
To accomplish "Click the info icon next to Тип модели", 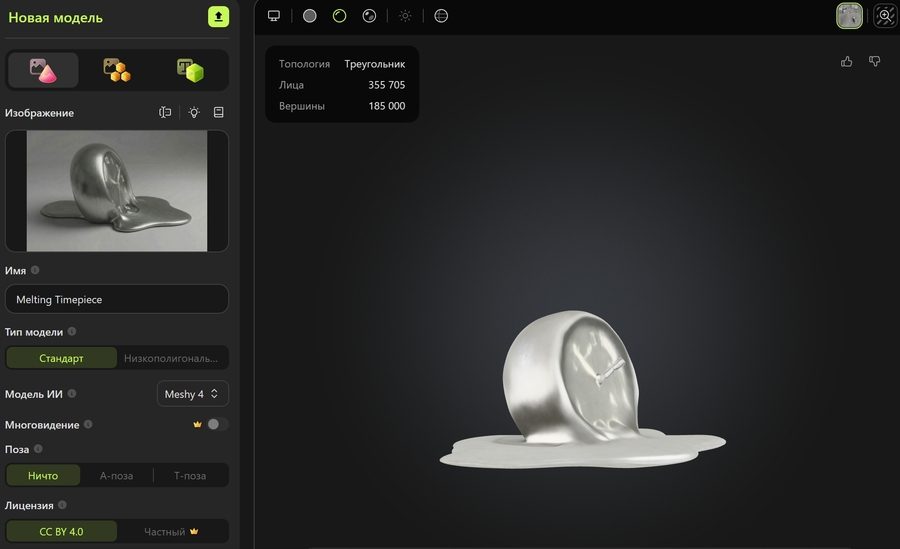I will point(72,331).
